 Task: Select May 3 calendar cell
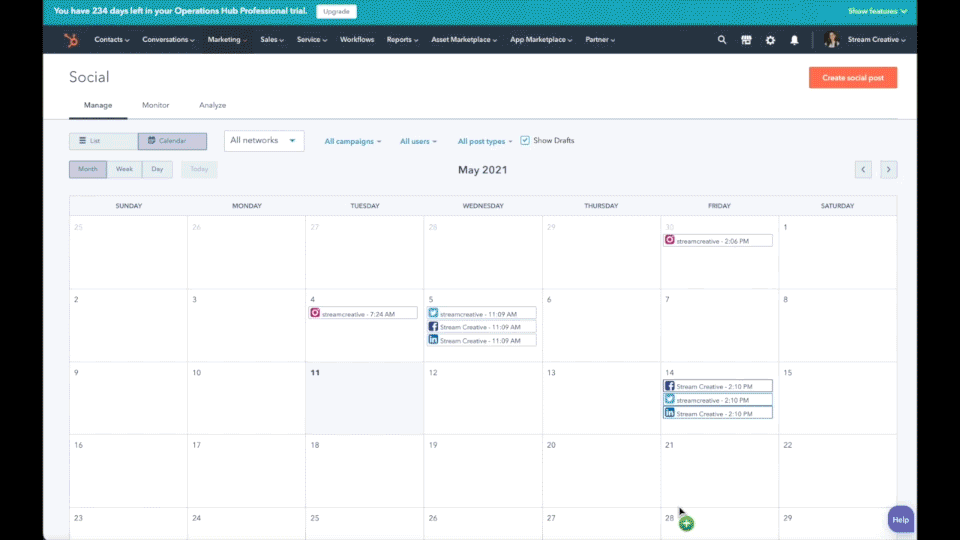point(246,326)
